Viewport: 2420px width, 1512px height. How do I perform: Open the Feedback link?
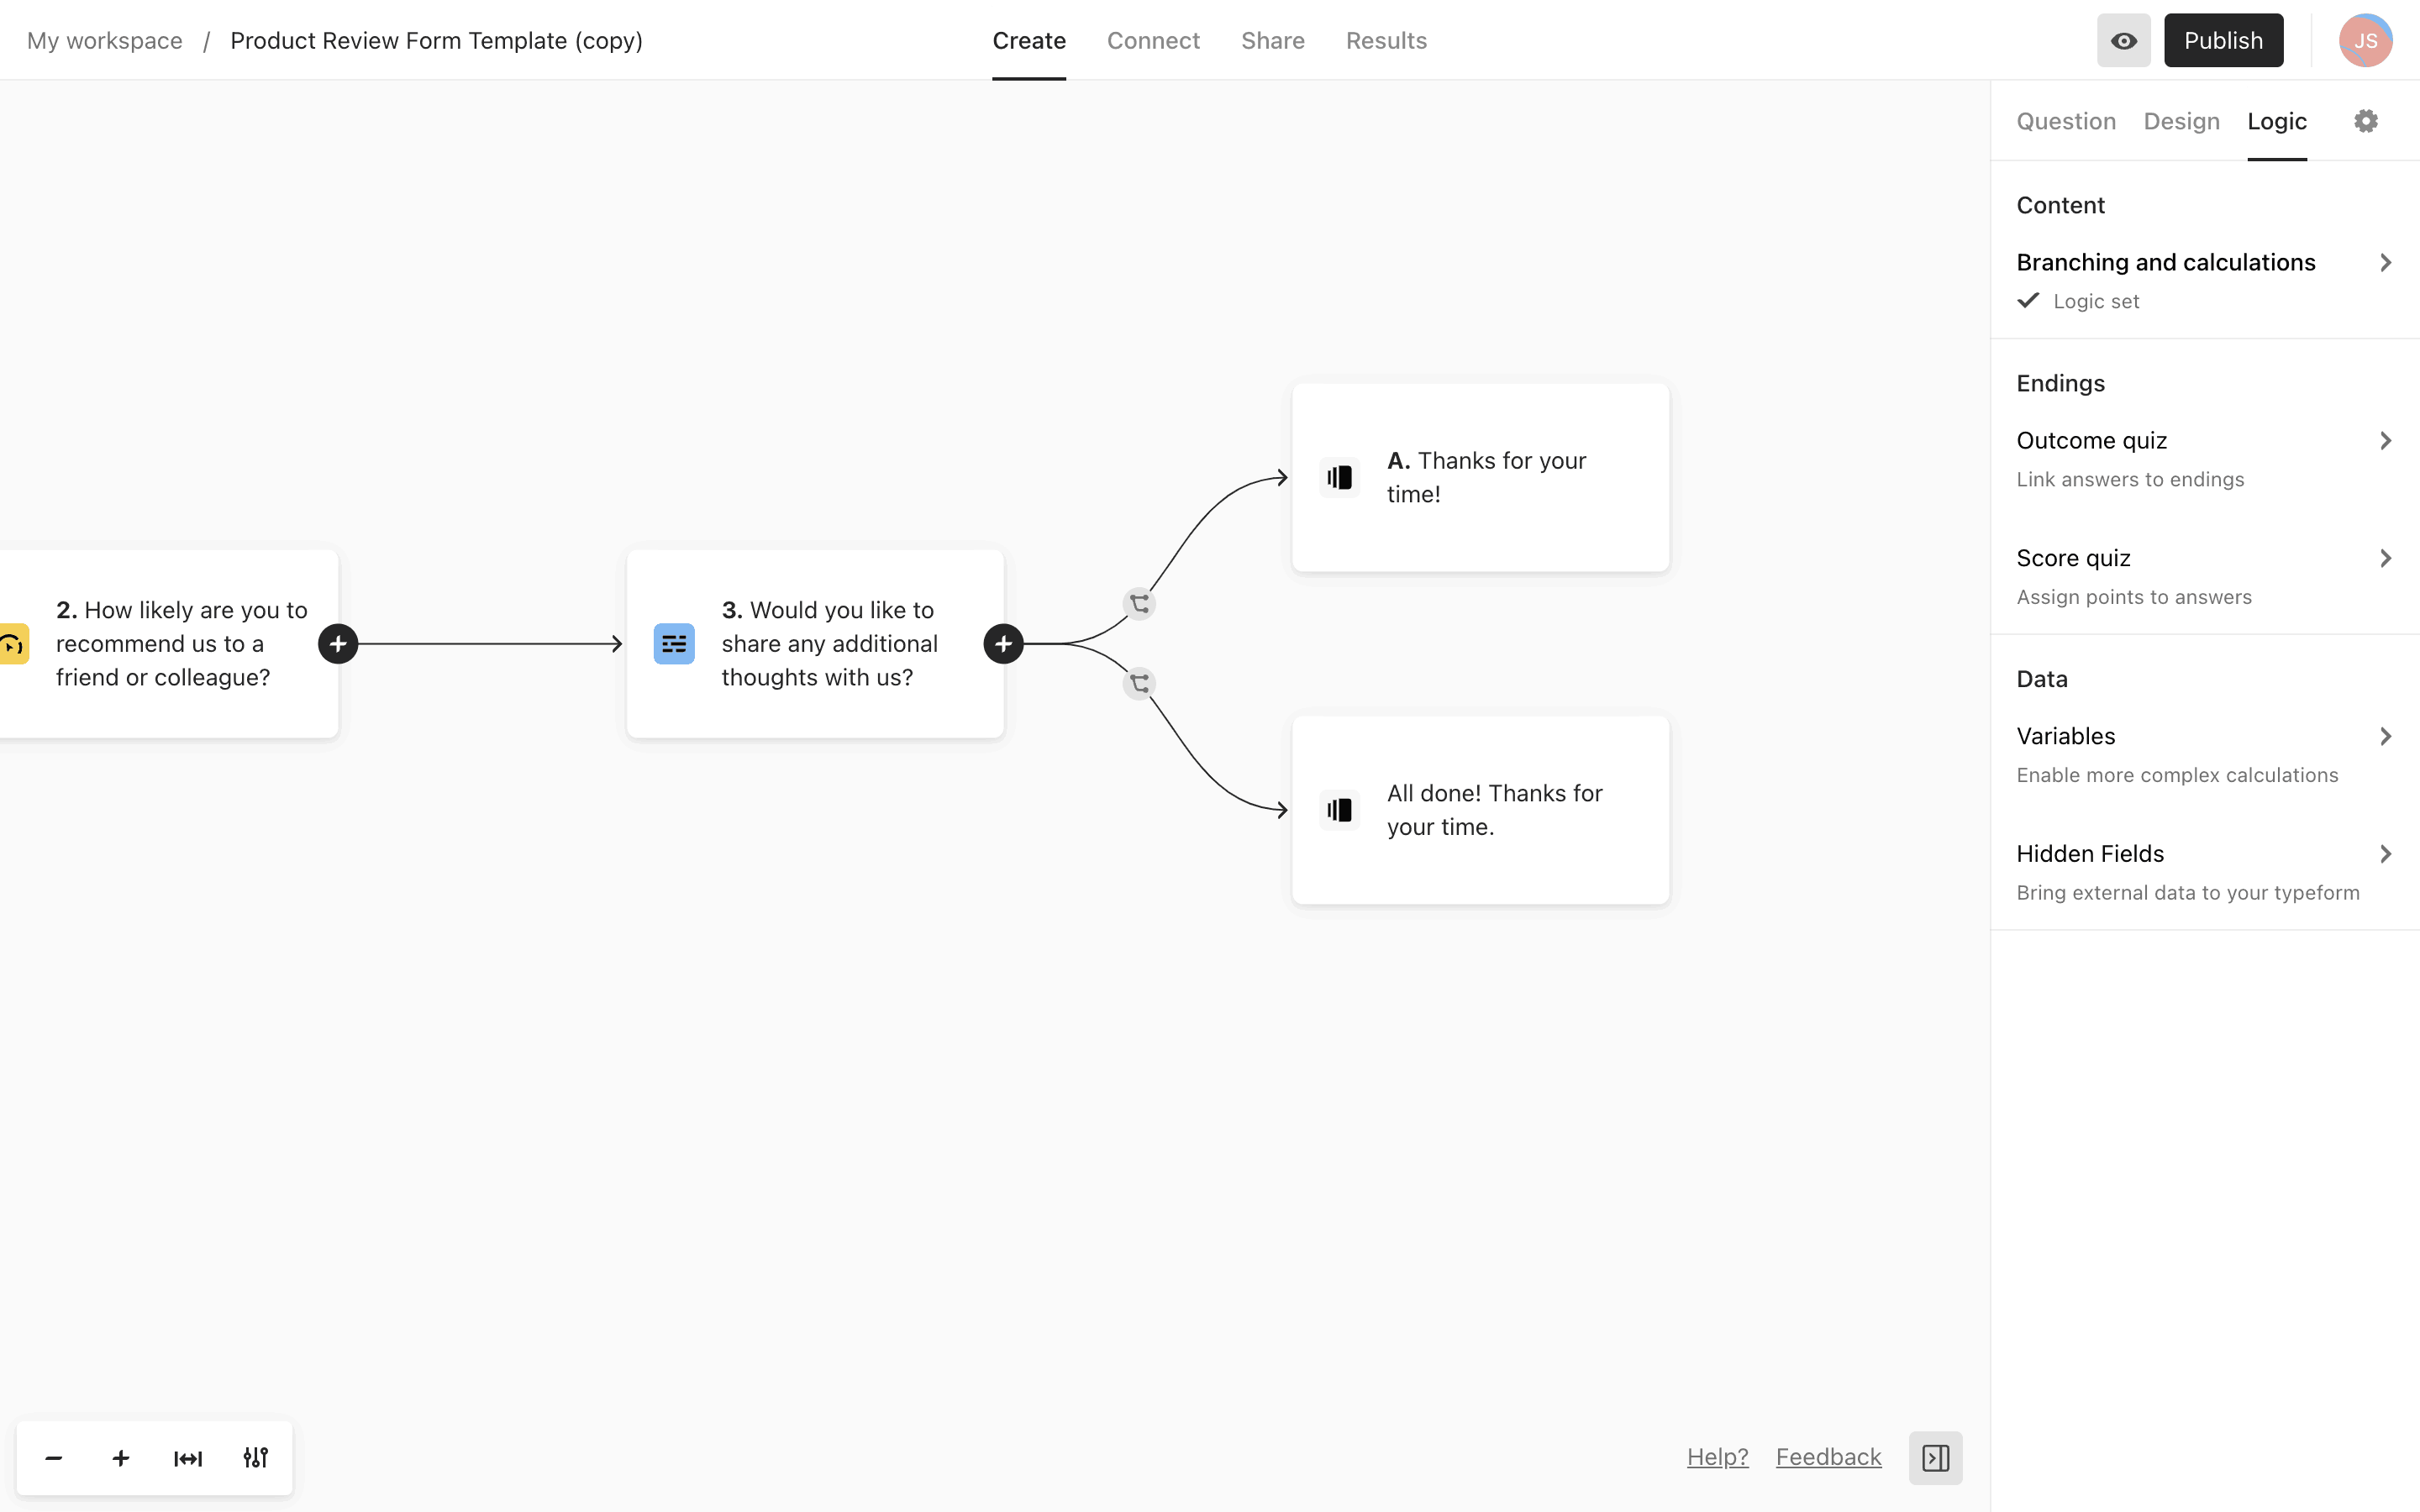click(1828, 1457)
